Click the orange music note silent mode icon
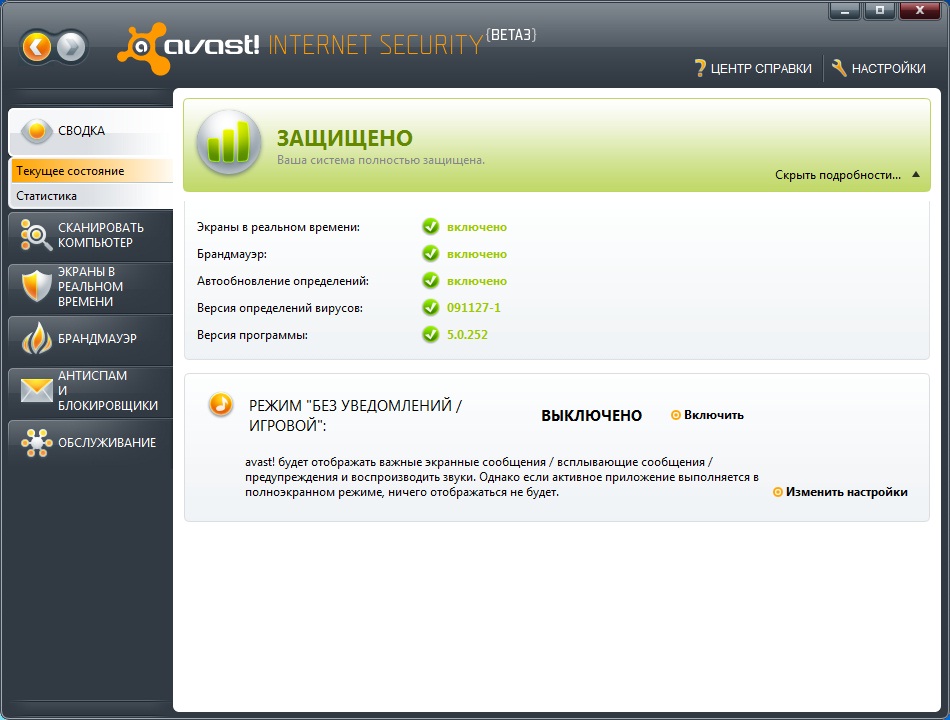Image resolution: width=950 pixels, height=720 pixels. tap(221, 404)
